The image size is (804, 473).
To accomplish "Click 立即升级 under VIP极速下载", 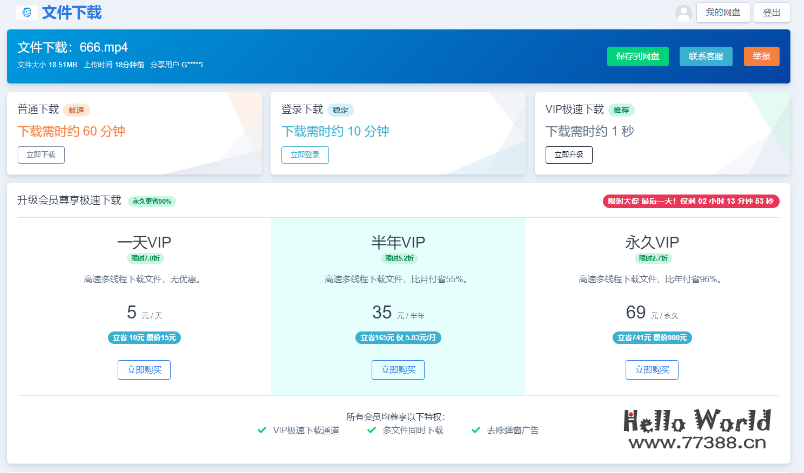I will tap(569, 155).
